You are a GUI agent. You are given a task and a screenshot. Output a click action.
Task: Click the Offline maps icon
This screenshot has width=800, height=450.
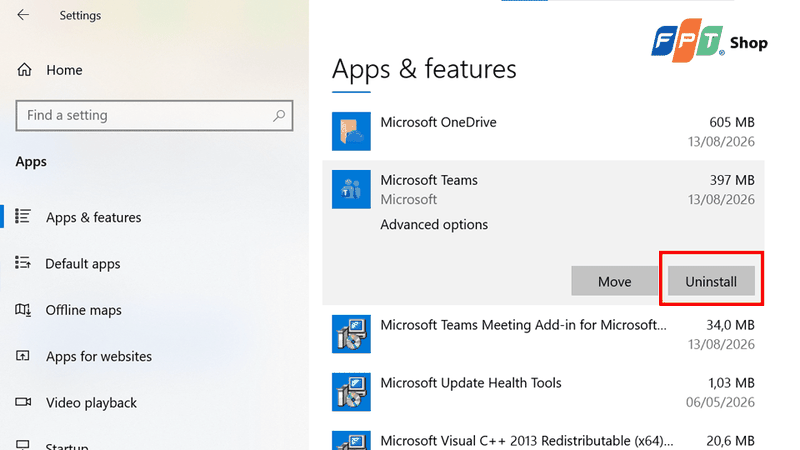(x=22, y=309)
